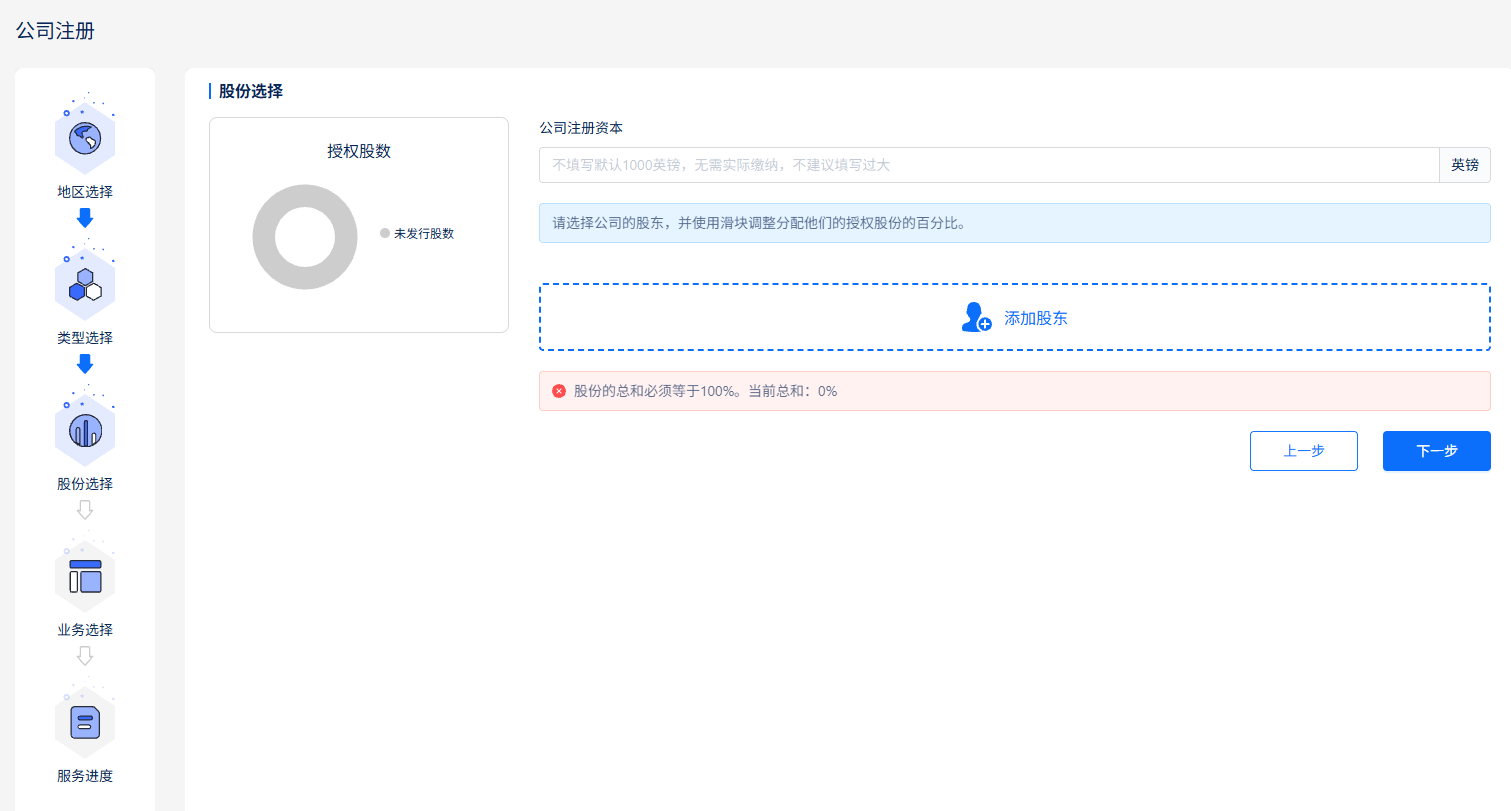
Task: Click the red error icon in warning bar
Action: [559, 390]
